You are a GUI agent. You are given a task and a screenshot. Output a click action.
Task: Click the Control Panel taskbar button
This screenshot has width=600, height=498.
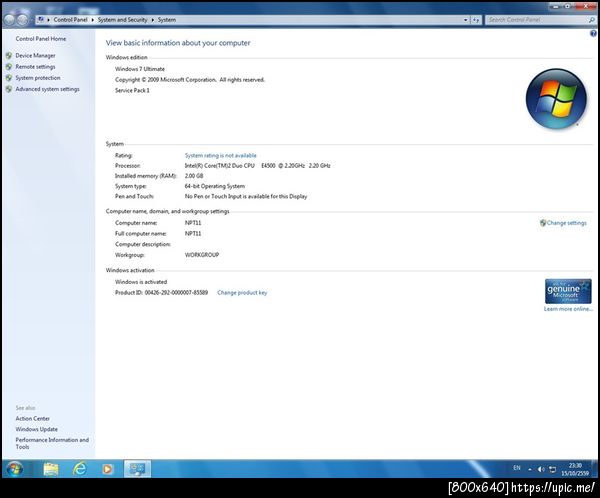[137, 469]
